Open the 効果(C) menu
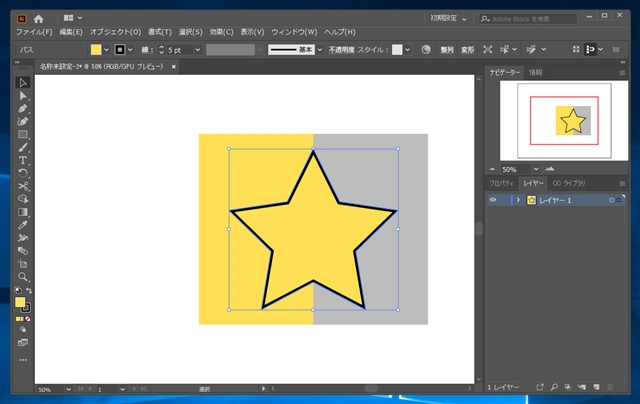640x404 pixels. click(221, 32)
